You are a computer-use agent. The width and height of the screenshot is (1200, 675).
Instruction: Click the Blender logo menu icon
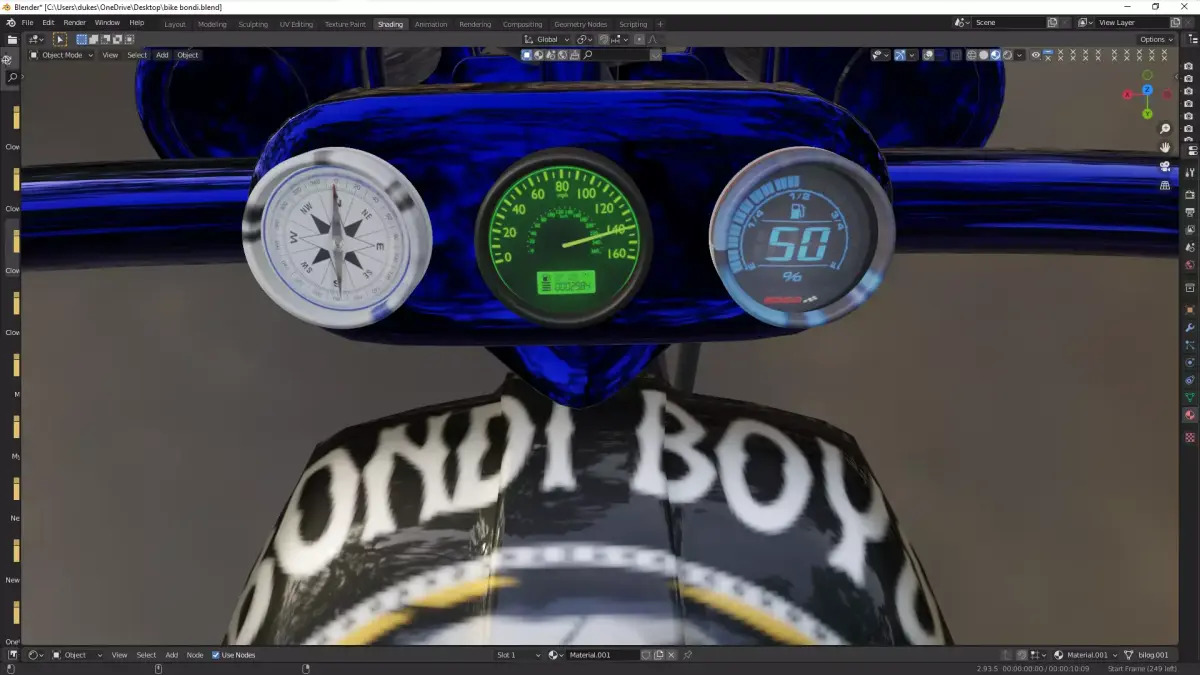[x=10, y=22]
